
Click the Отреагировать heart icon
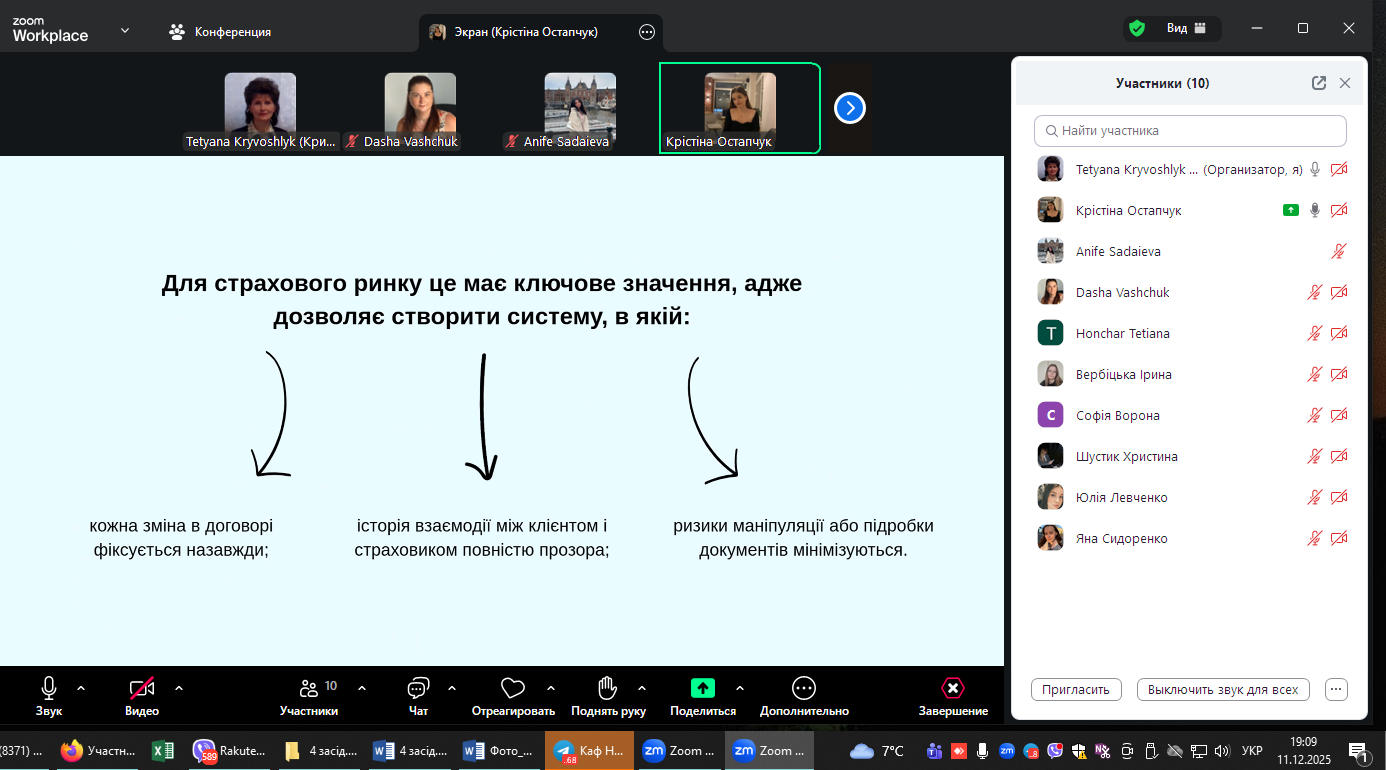513,688
